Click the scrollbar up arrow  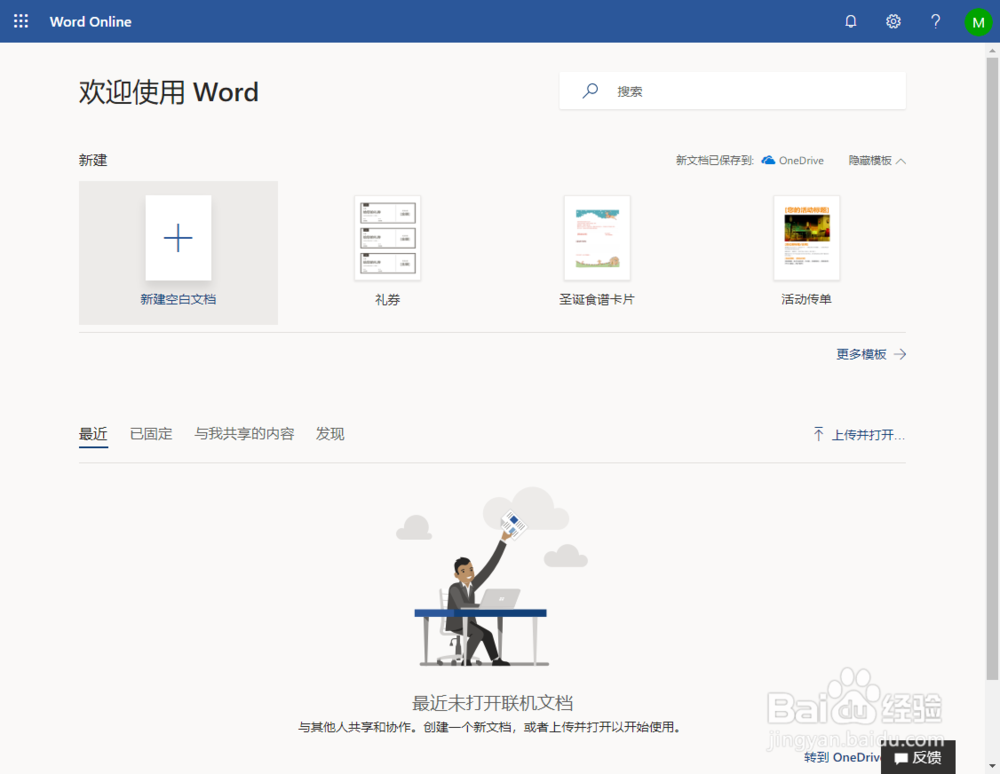point(992,50)
